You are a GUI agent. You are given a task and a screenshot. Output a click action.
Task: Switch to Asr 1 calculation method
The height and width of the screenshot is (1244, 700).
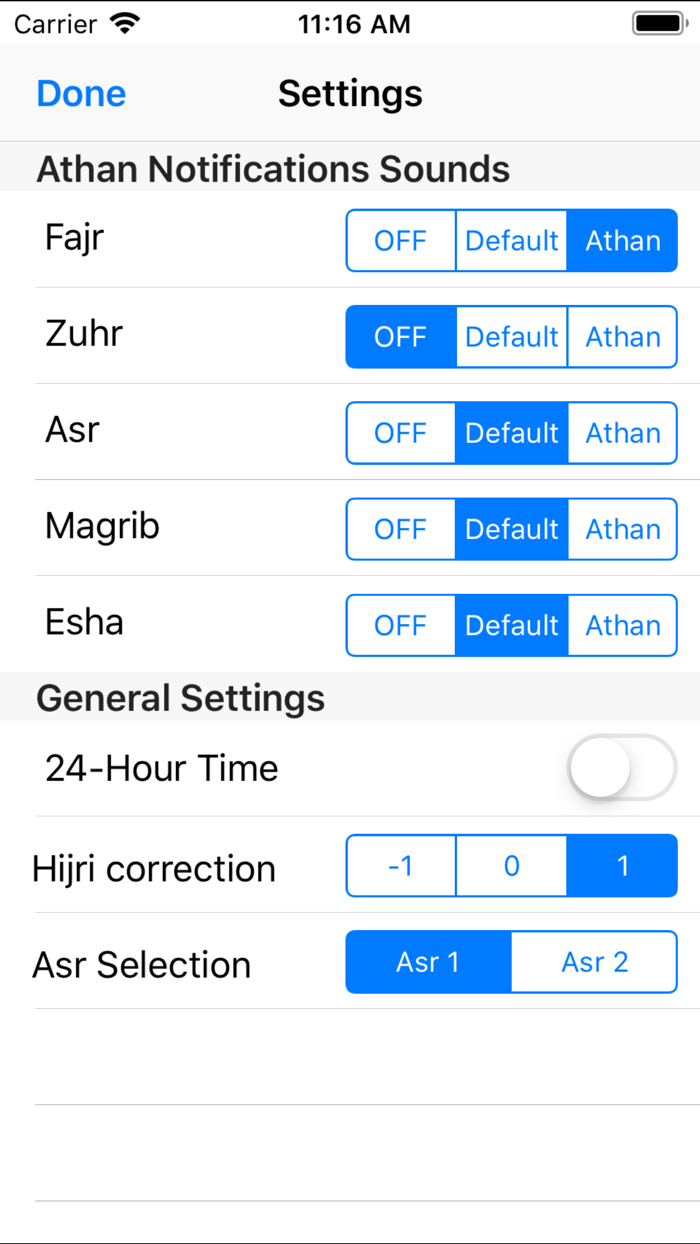428,962
